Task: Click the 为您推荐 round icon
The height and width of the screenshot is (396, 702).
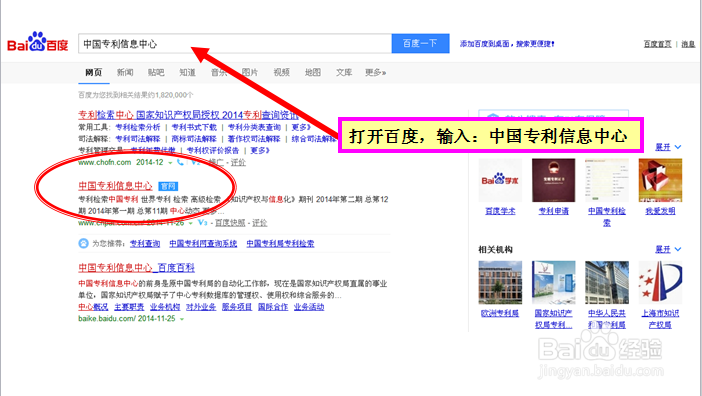Action: (84, 243)
